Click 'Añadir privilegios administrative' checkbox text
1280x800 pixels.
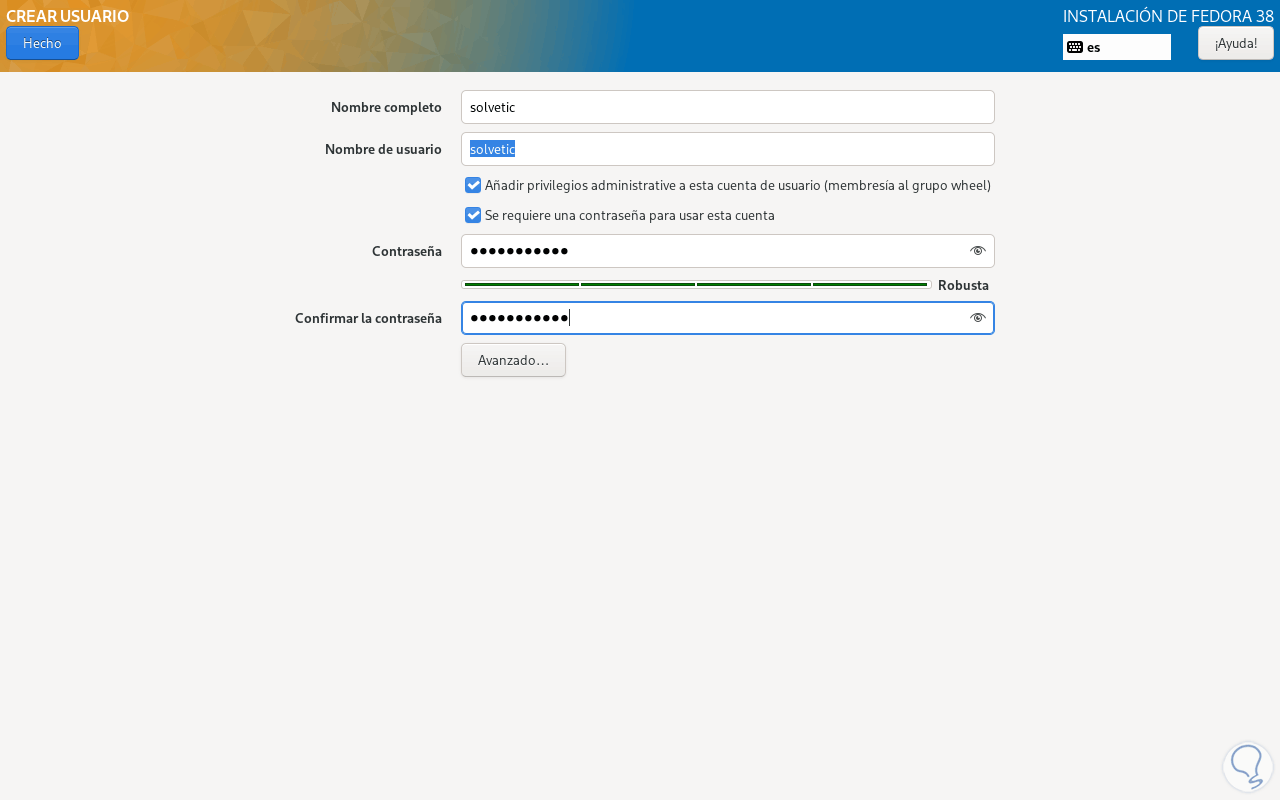pyautogui.click(x=738, y=185)
